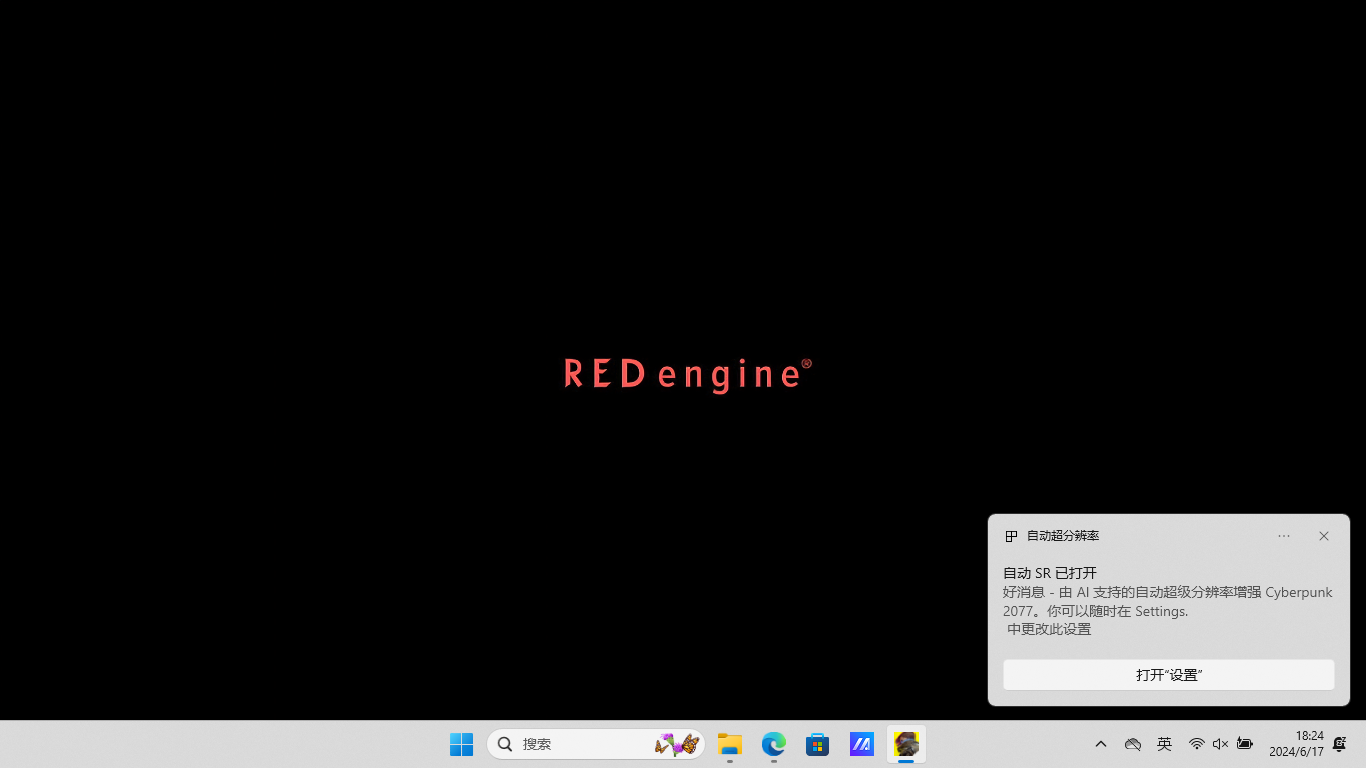Open the Windows Start menu
1366x768 pixels.
point(461,744)
